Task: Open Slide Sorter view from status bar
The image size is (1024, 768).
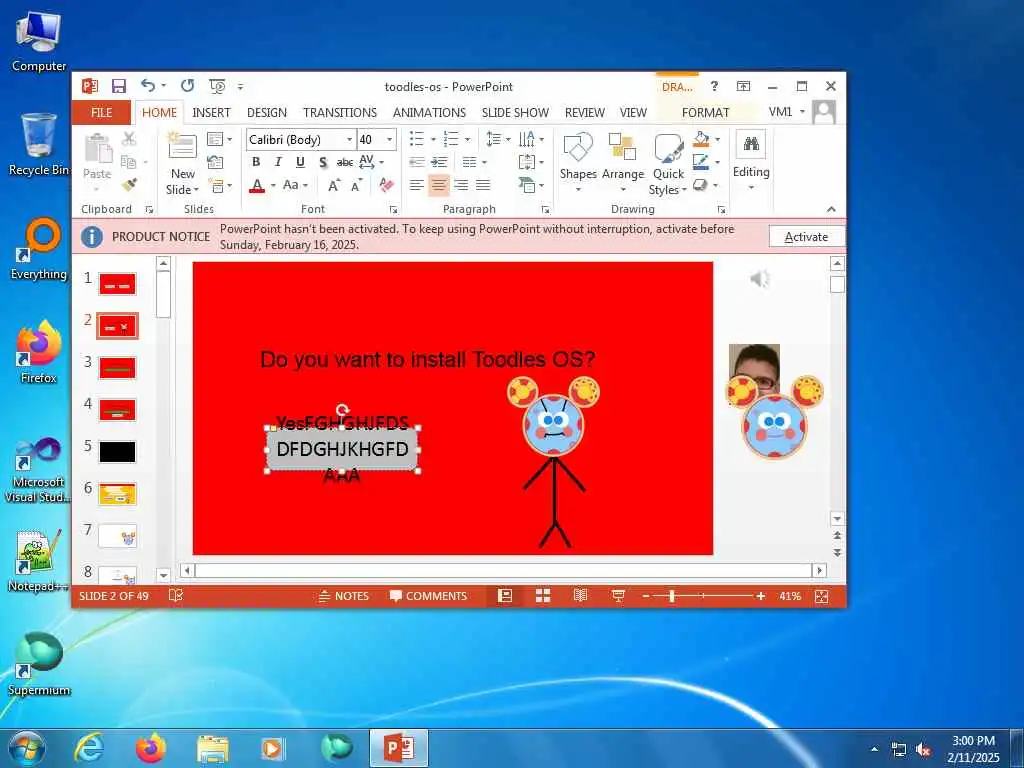Action: coord(543,596)
